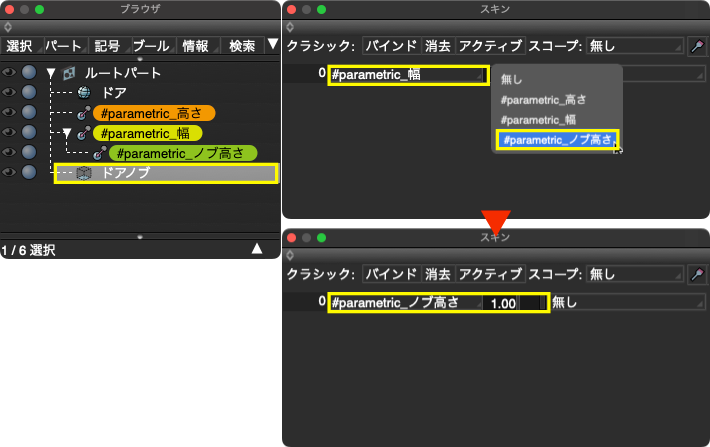Open the 検索 menu in browser
This screenshot has height=447, width=710.
242,46
